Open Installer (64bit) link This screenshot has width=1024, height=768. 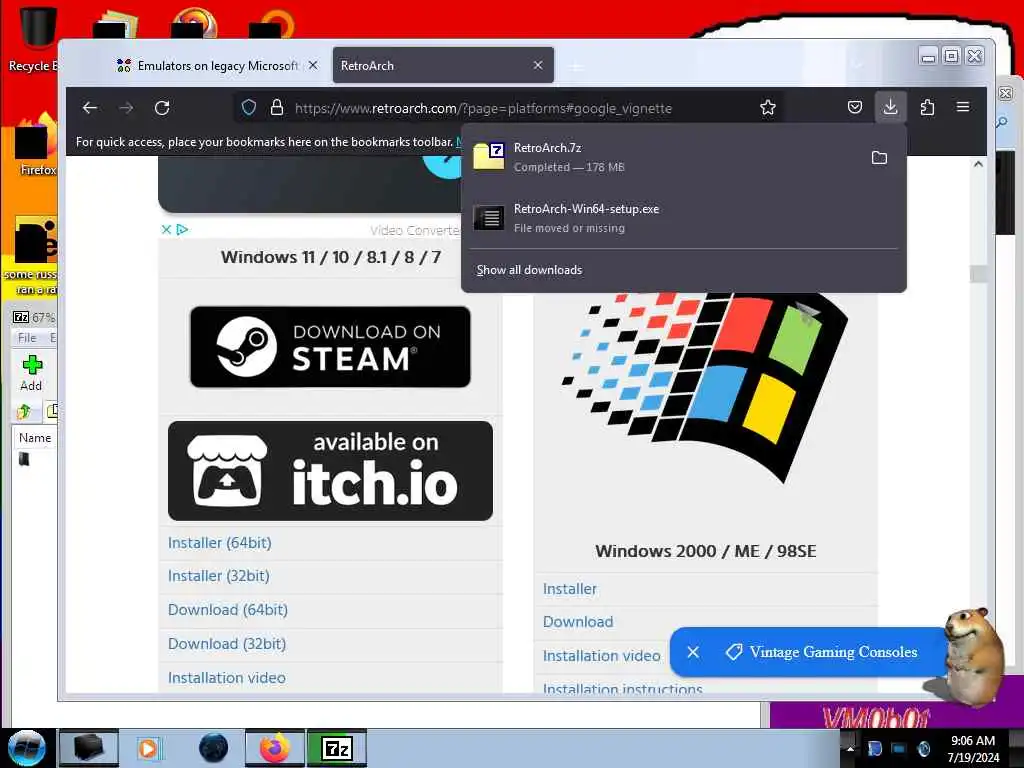point(219,543)
